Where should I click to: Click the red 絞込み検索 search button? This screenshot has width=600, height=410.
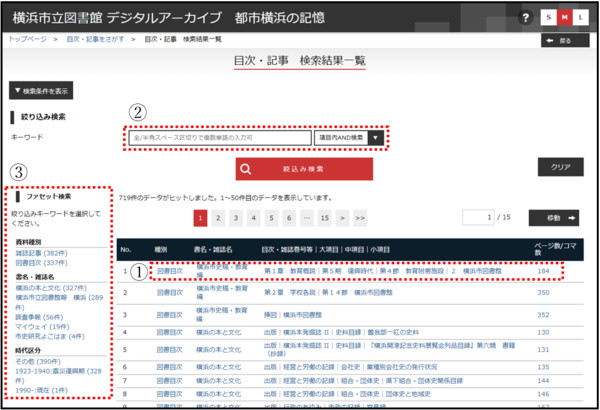click(304, 168)
